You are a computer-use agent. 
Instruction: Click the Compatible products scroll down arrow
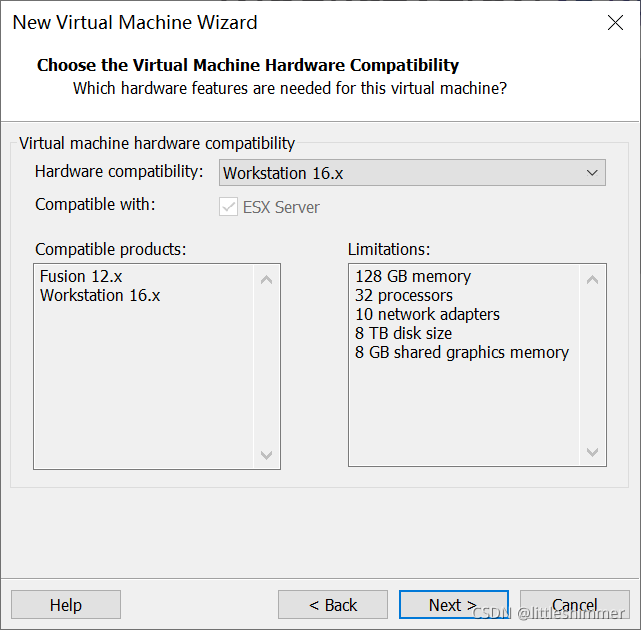pos(267,455)
